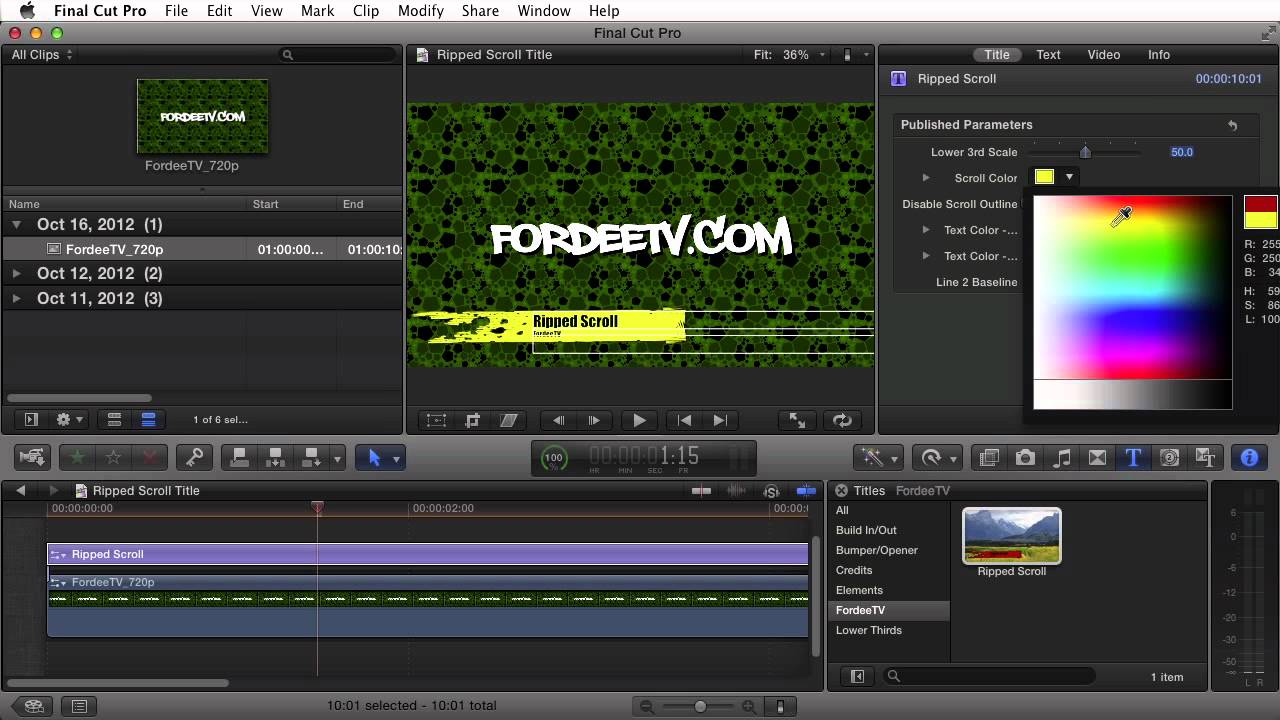Open the Enhancements magic wand menu
Viewport: 1280px width, 720px height.
(x=878, y=457)
